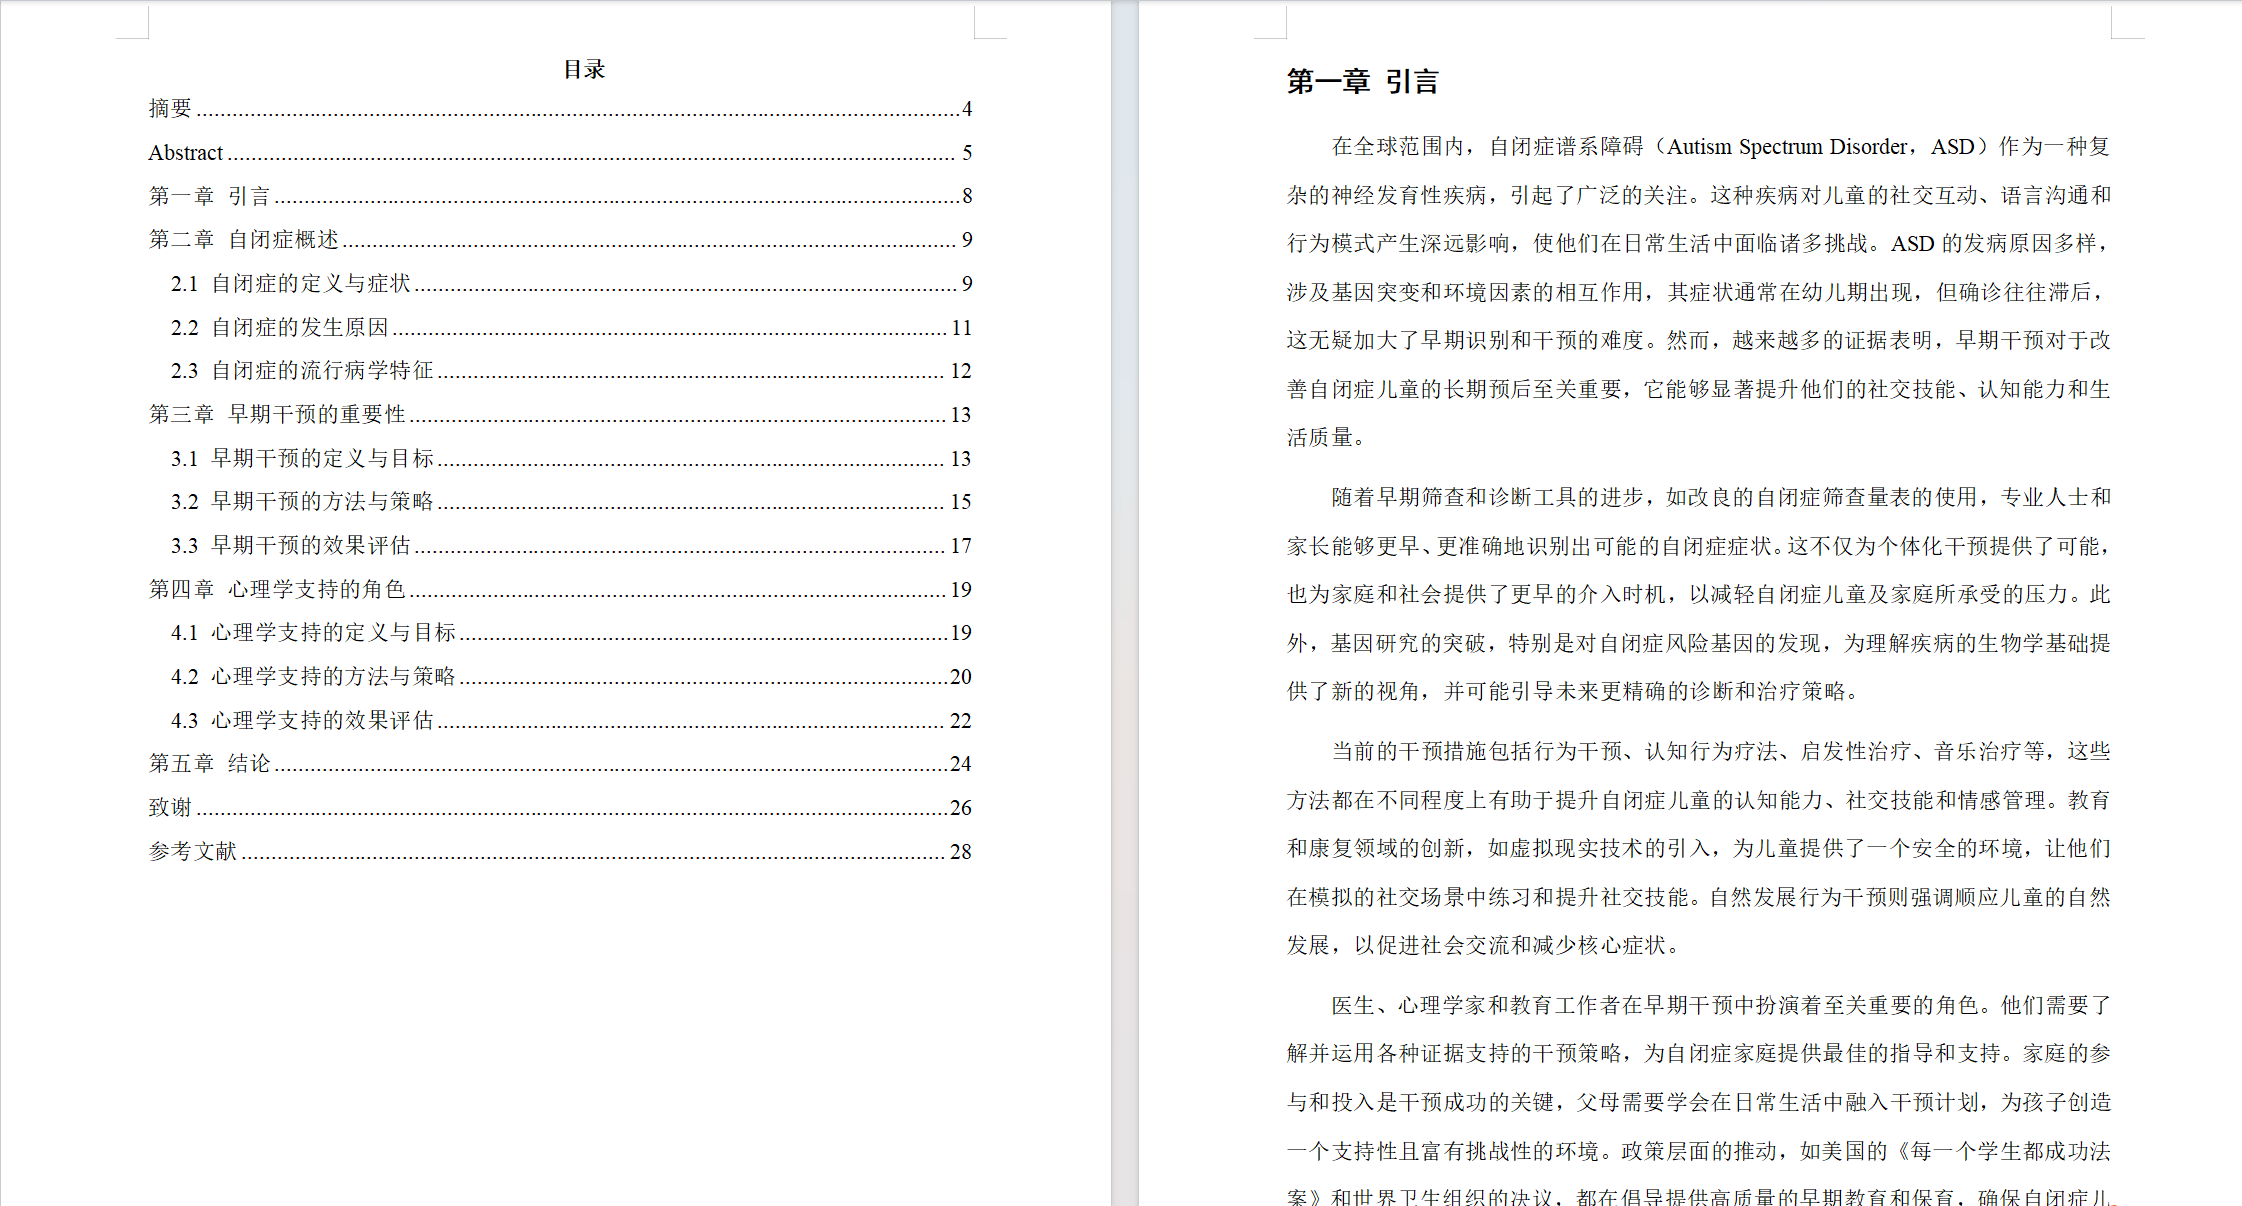Go to 第四章 心理学支持的角色 entry
Viewport: 2242px width, 1206px height.
[277, 590]
